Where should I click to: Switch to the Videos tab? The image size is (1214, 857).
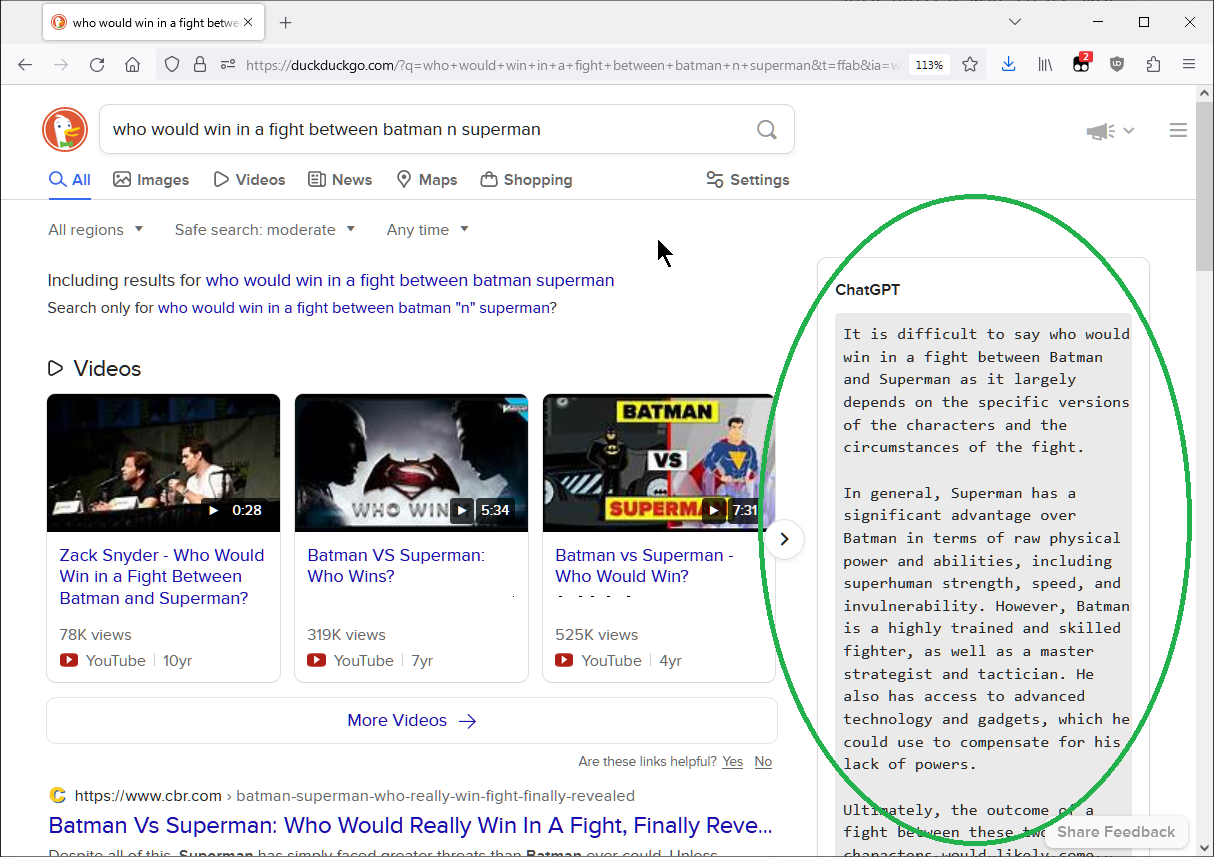click(249, 180)
